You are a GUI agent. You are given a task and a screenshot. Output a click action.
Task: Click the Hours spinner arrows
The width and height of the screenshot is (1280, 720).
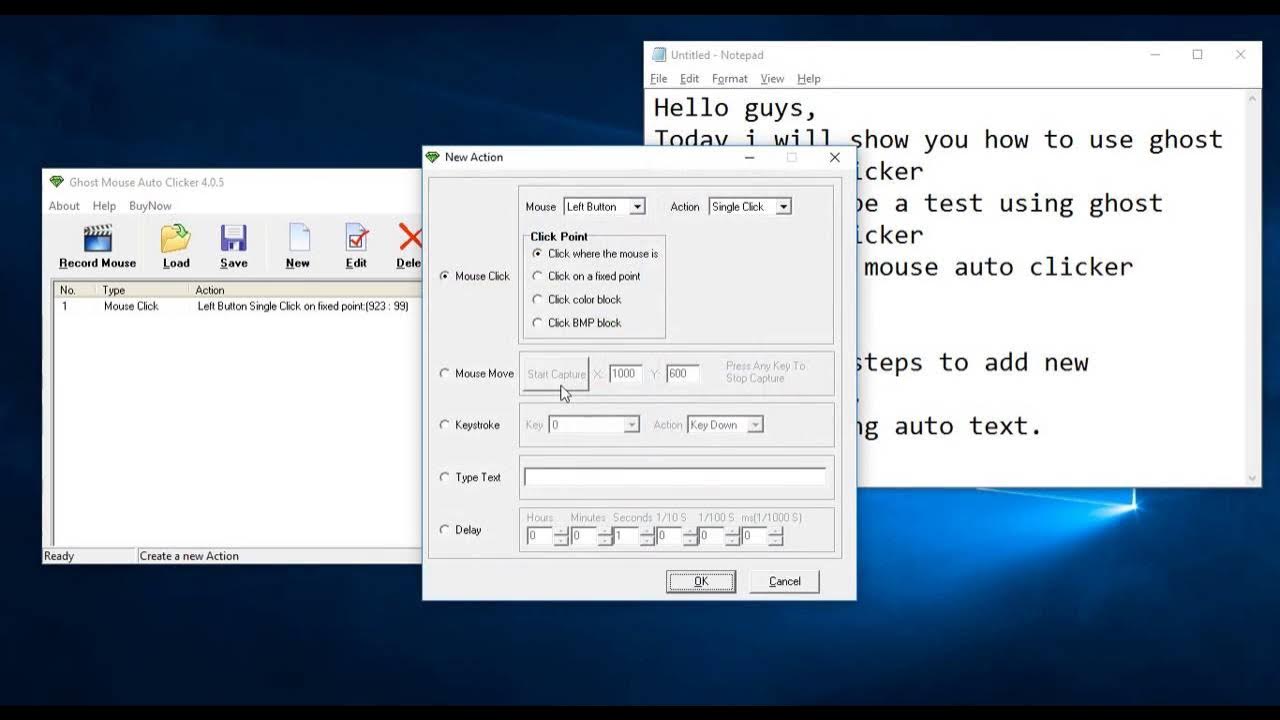coord(561,536)
